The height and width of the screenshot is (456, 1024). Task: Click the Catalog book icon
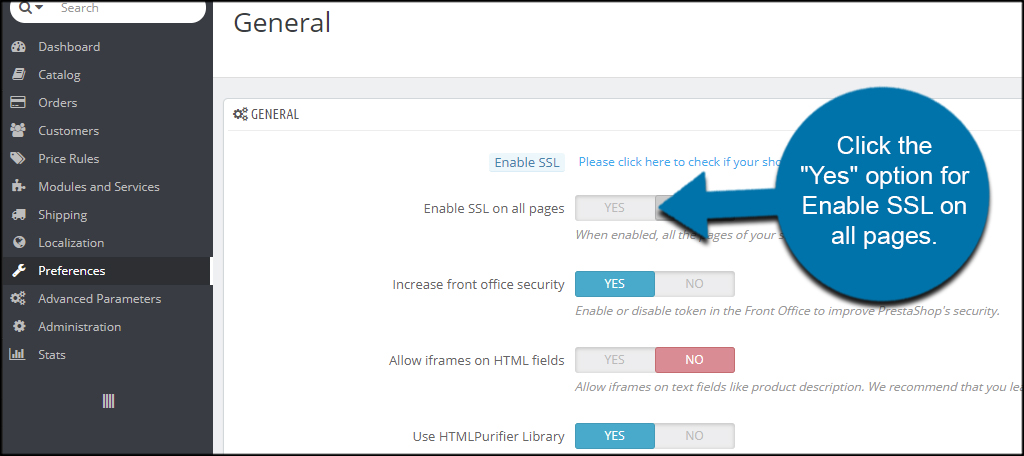point(18,74)
